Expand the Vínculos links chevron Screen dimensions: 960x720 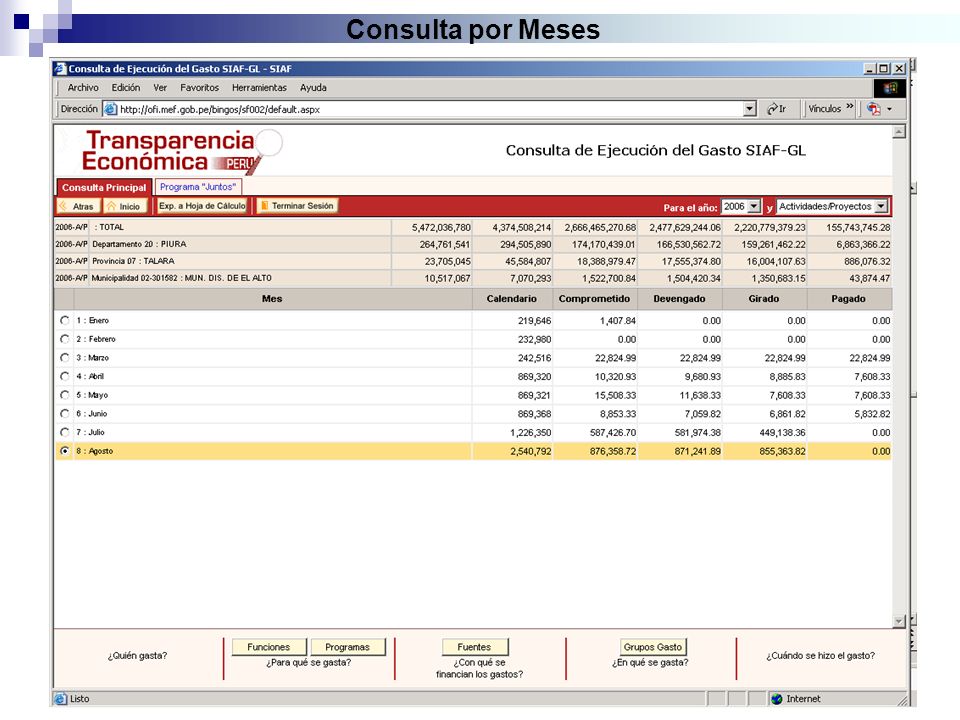[850, 107]
